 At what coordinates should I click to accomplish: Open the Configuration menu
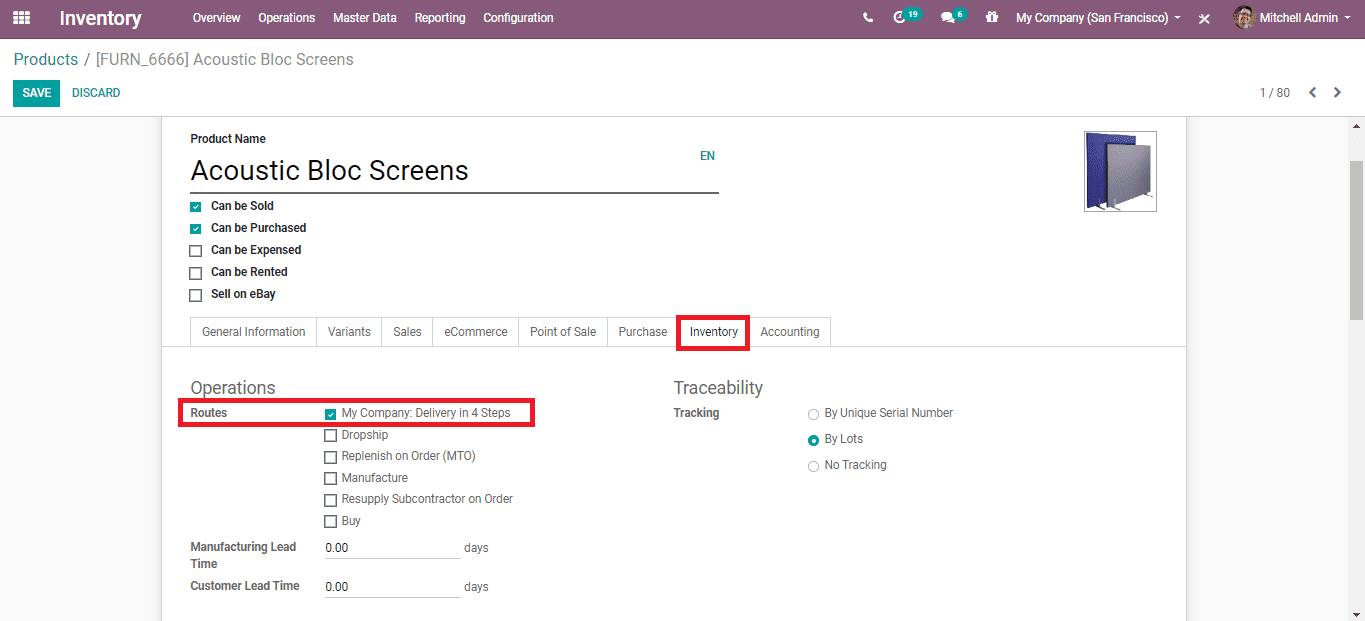point(518,18)
